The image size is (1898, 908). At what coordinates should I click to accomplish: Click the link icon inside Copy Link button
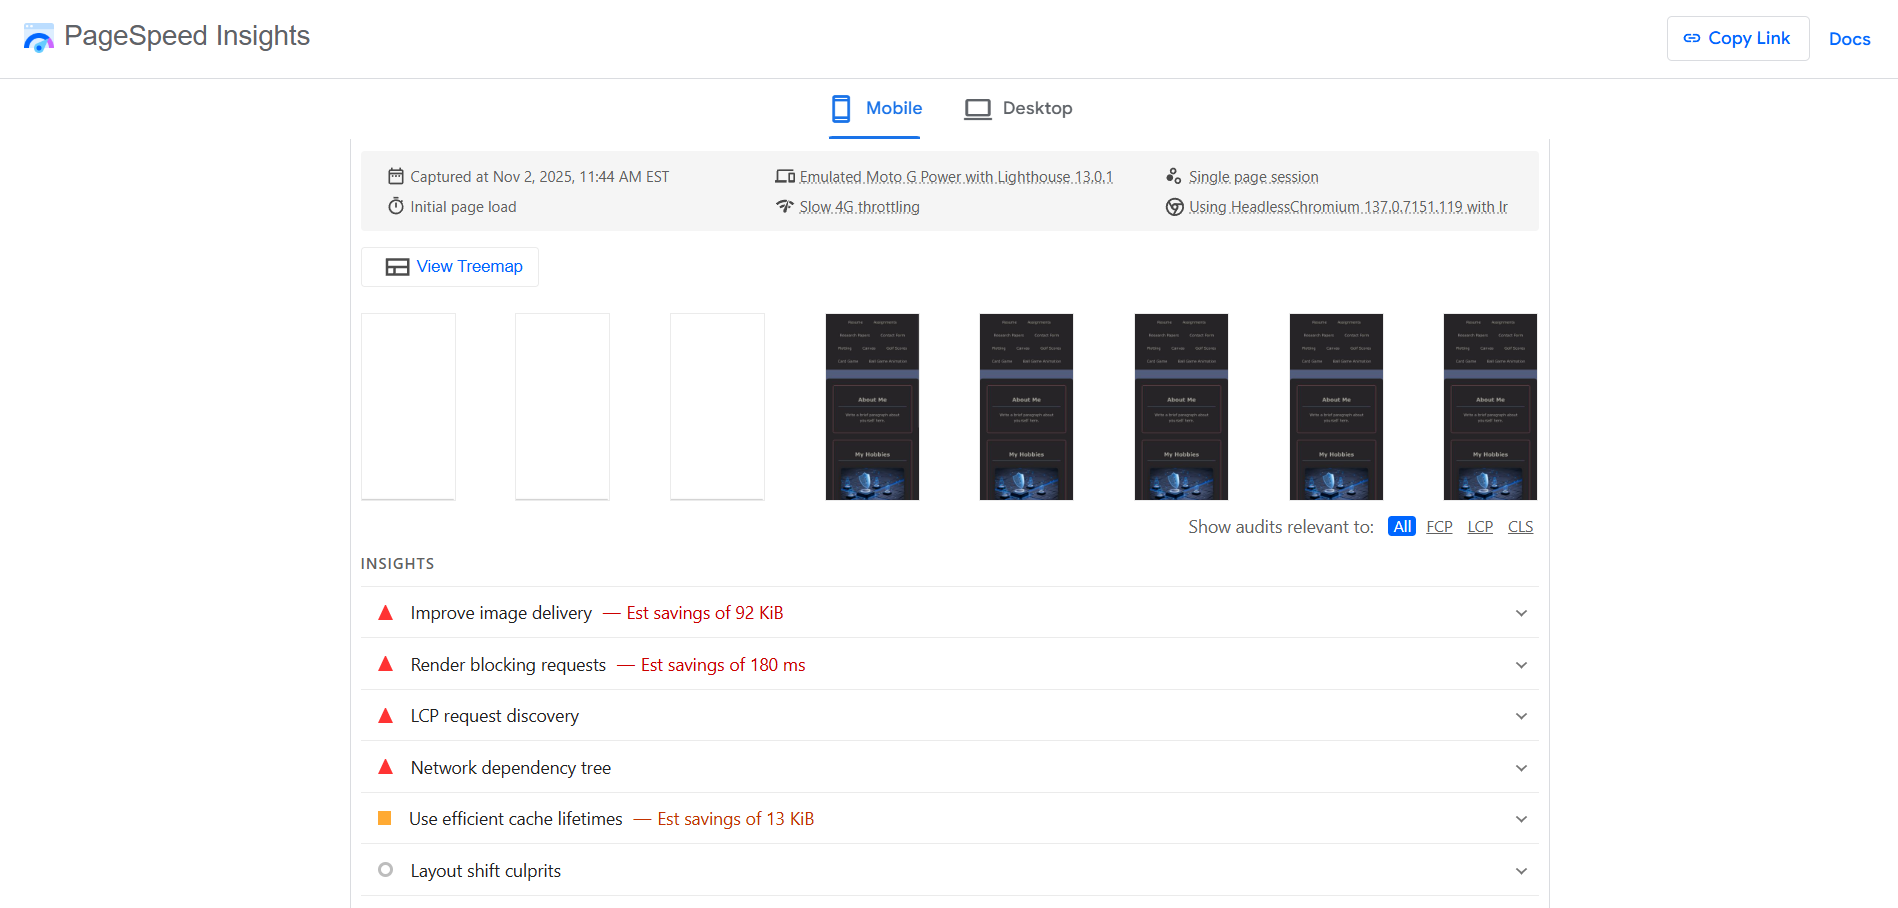click(1692, 37)
